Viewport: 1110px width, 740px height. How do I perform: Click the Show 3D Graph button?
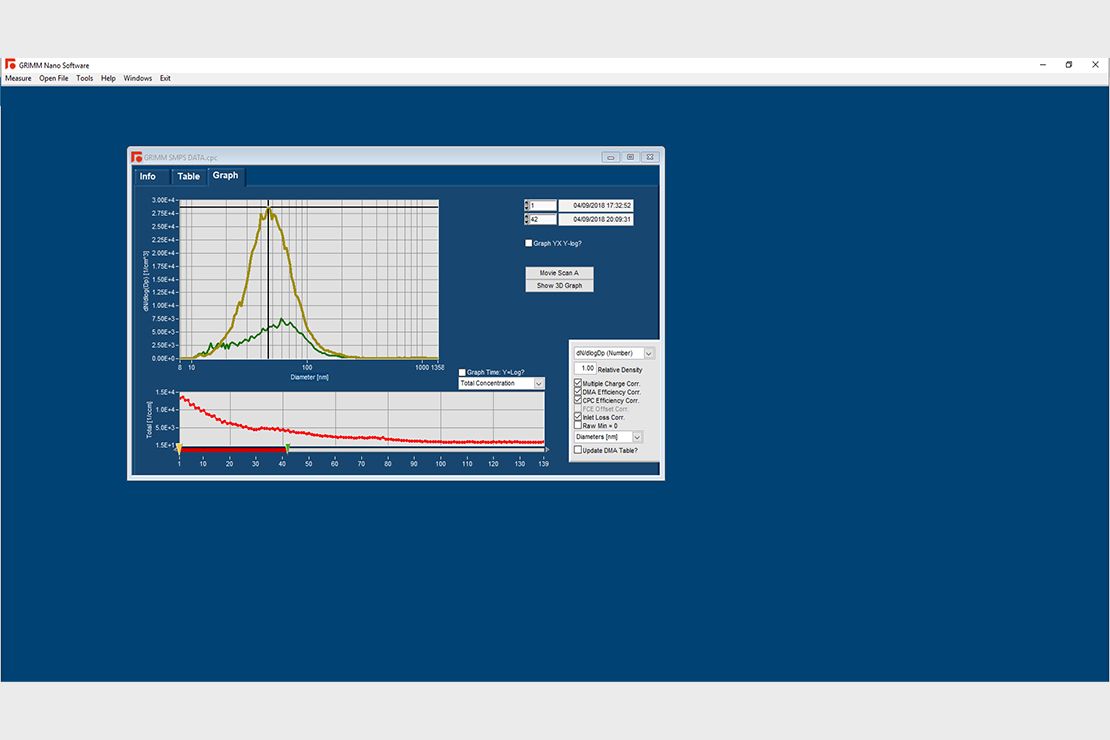[x=559, y=286]
